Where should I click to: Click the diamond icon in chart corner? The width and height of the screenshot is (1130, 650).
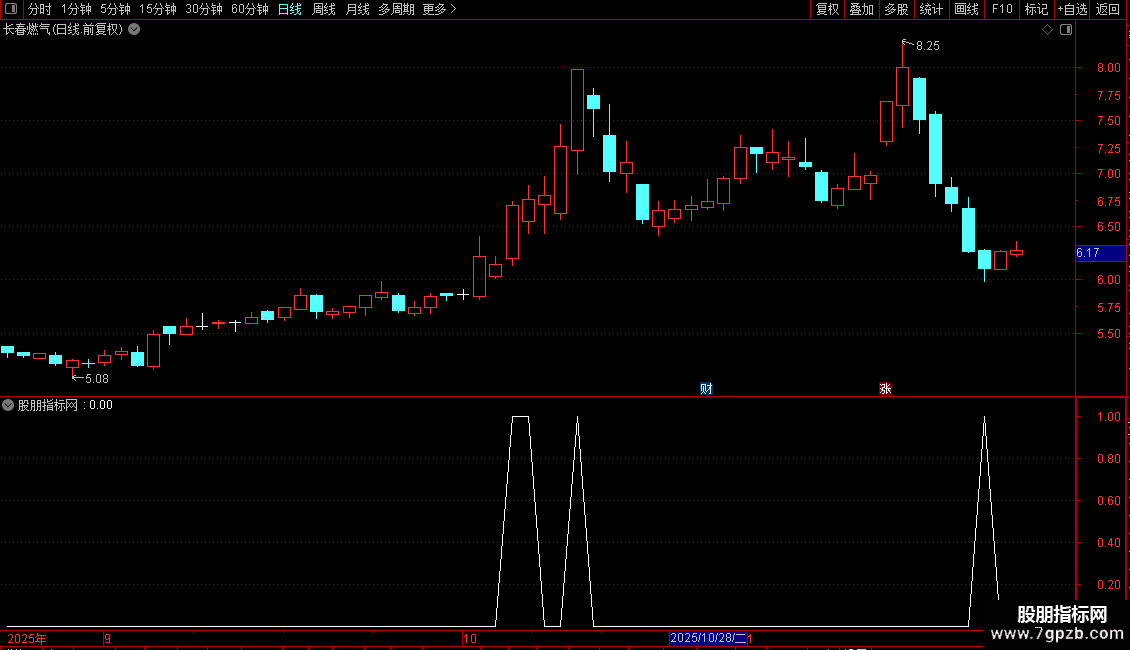(x=1047, y=30)
